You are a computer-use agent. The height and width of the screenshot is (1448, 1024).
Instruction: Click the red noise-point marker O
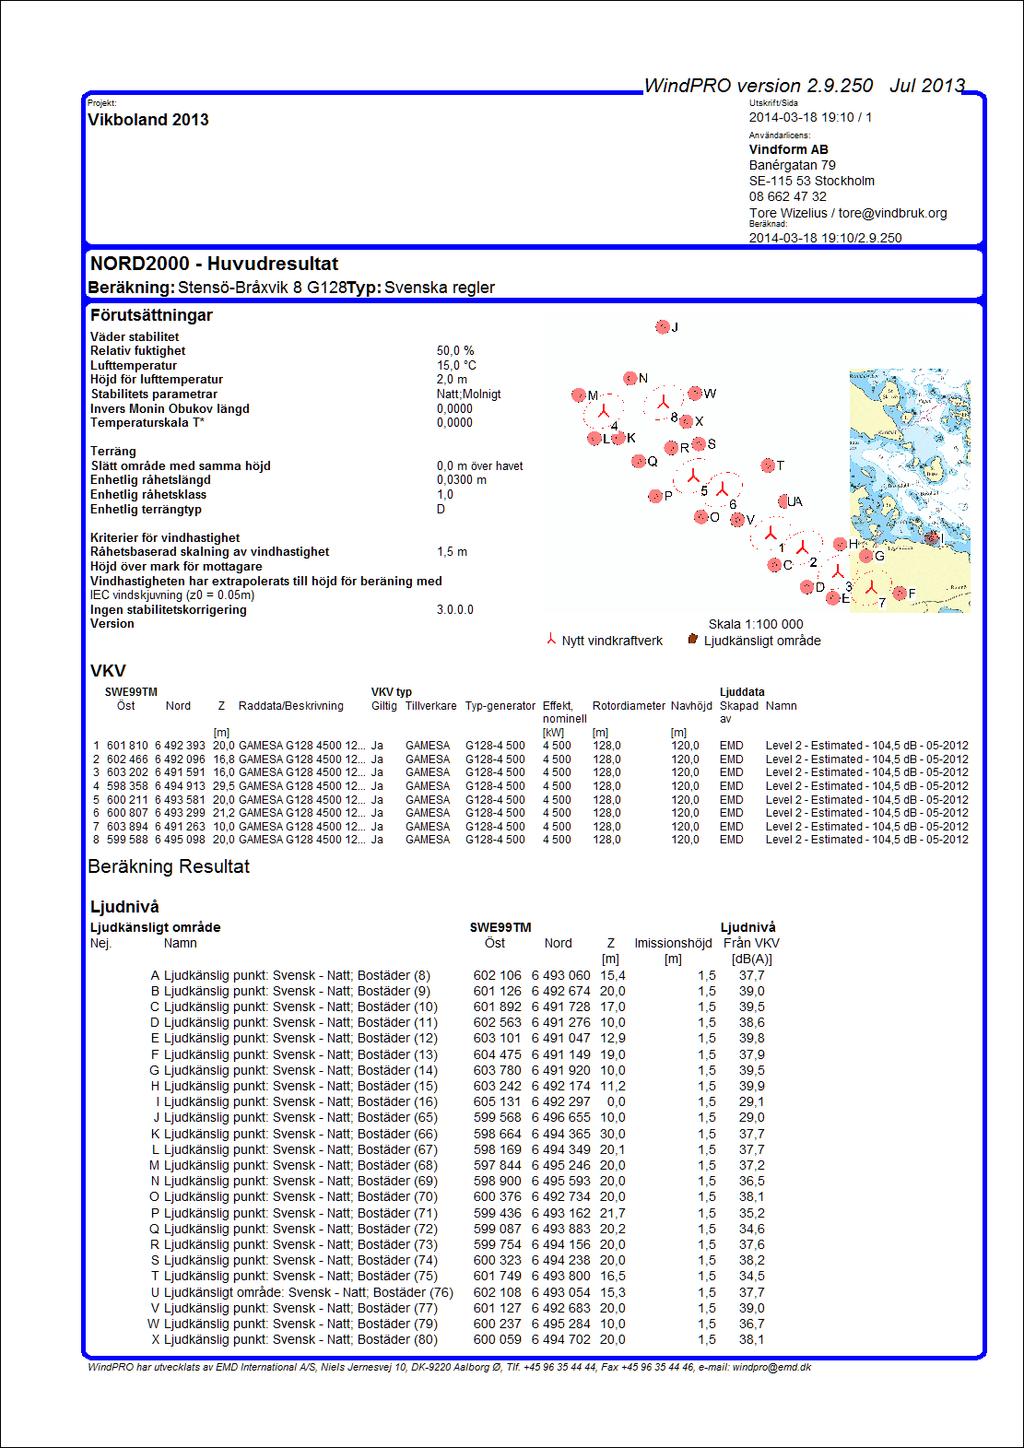(x=700, y=517)
